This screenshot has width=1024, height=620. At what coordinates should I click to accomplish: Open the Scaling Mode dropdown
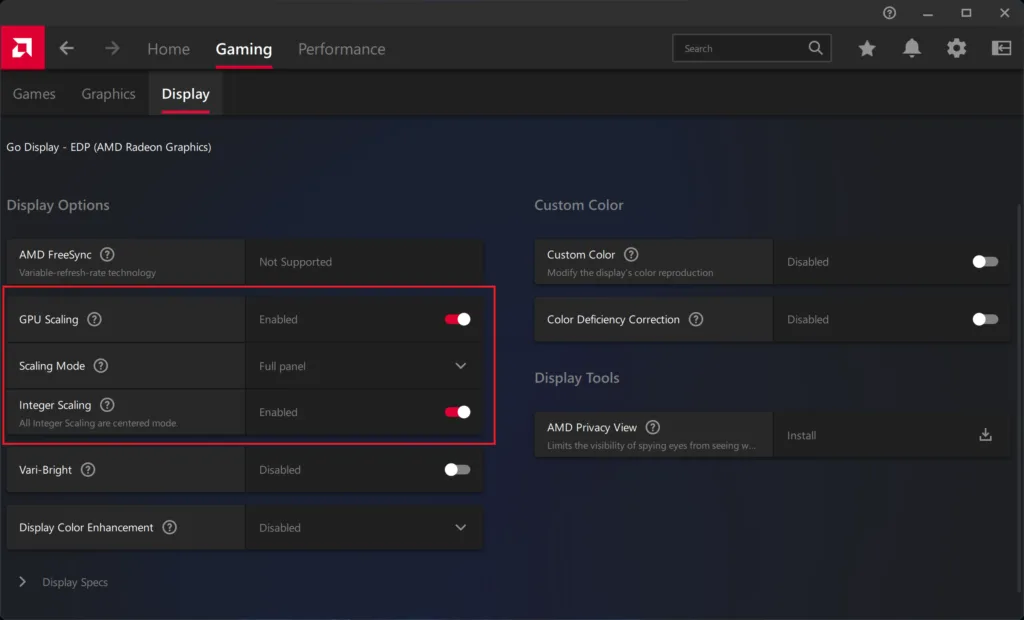click(x=364, y=366)
